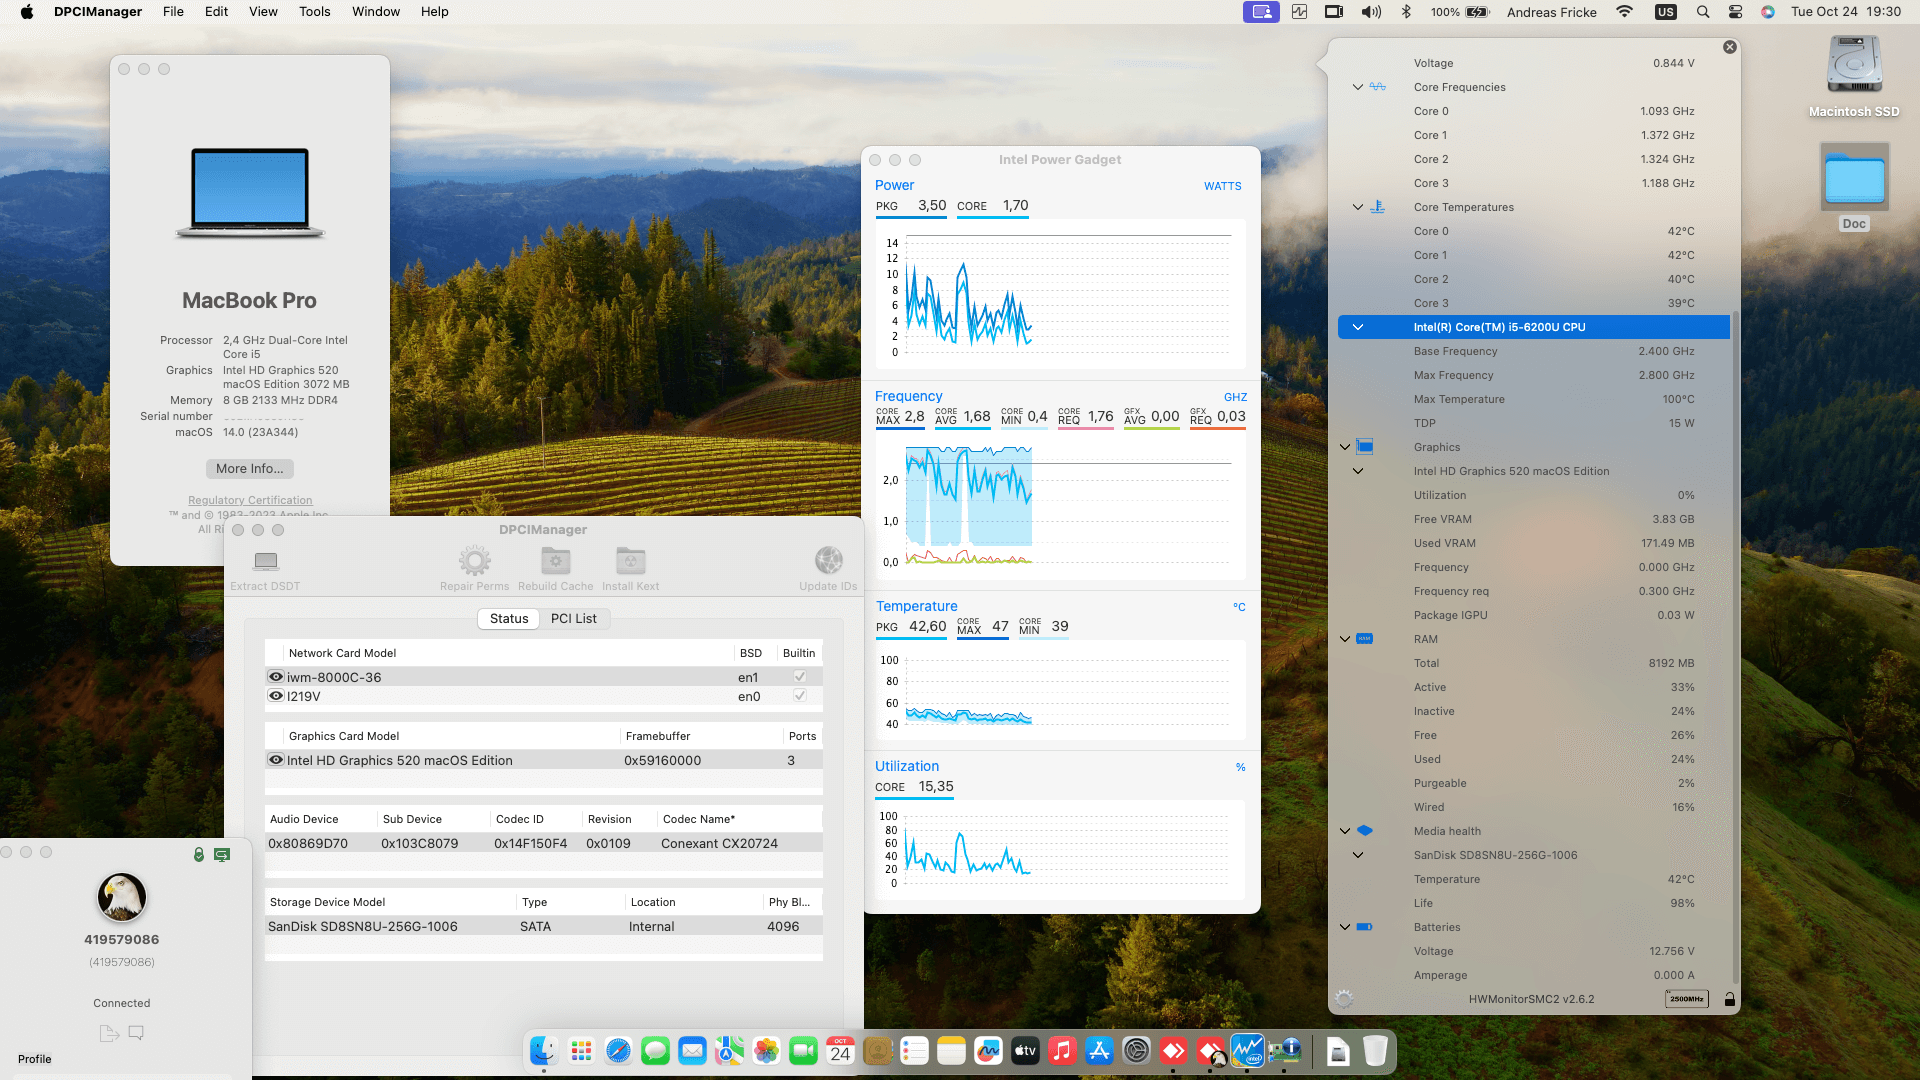Click Rebuild Cache toolbar icon
Screen dimensions: 1920x1080
(x=555, y=560)
